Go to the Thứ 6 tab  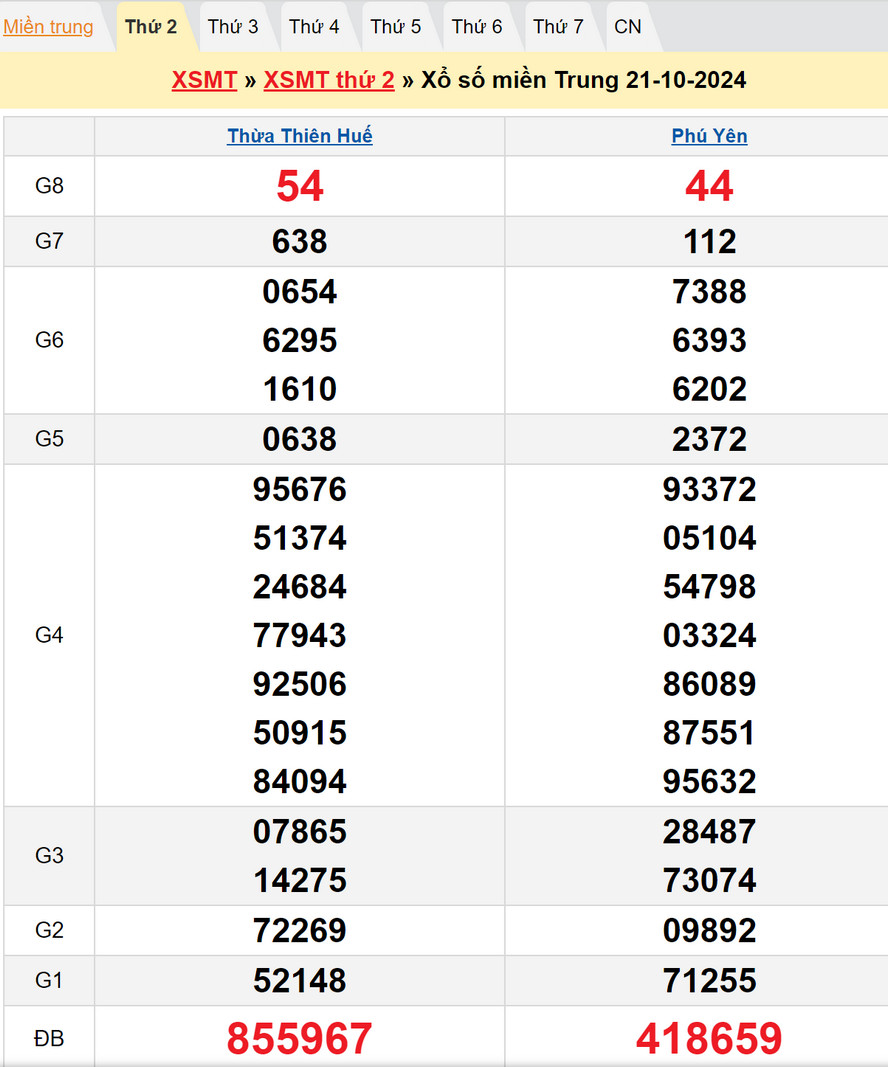(477, 27)
